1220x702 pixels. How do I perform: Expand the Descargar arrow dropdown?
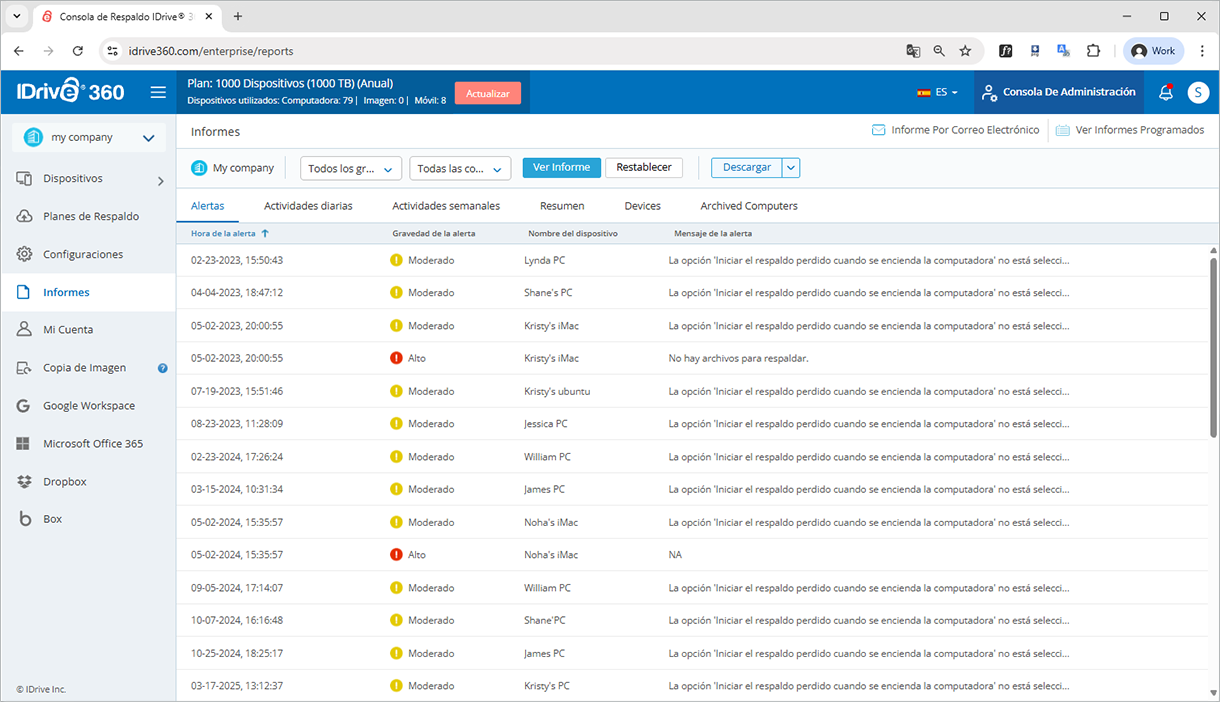click(791, 168)
